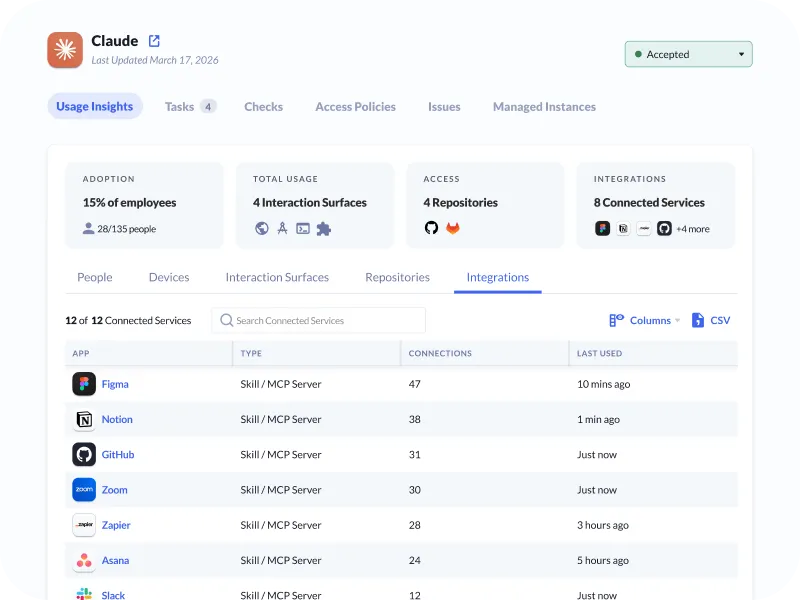Open the Notion app link

coord(117,419)
